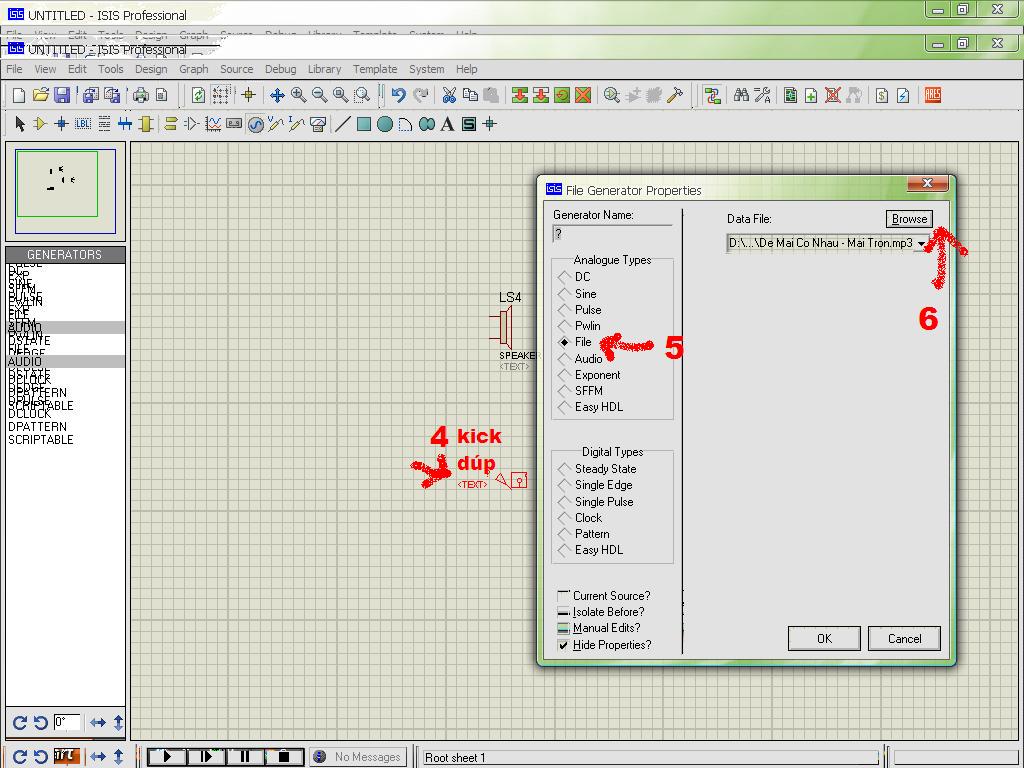Select the Selection arrow mode

[20, 123]
